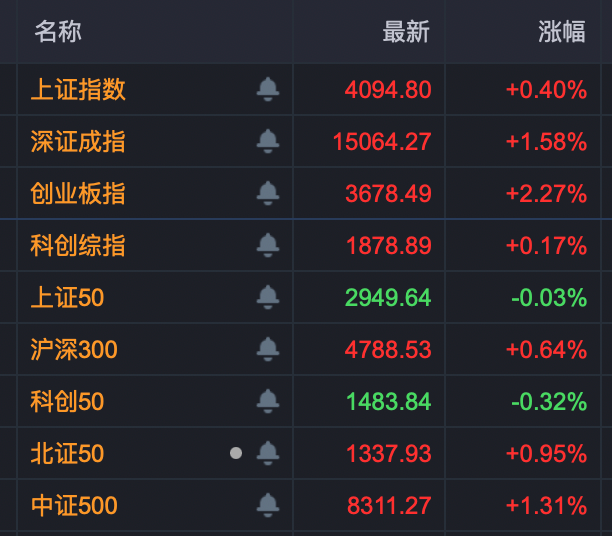
Task: Click the 15064.27 latest price of 深证成指
Action: pos(382,142)
